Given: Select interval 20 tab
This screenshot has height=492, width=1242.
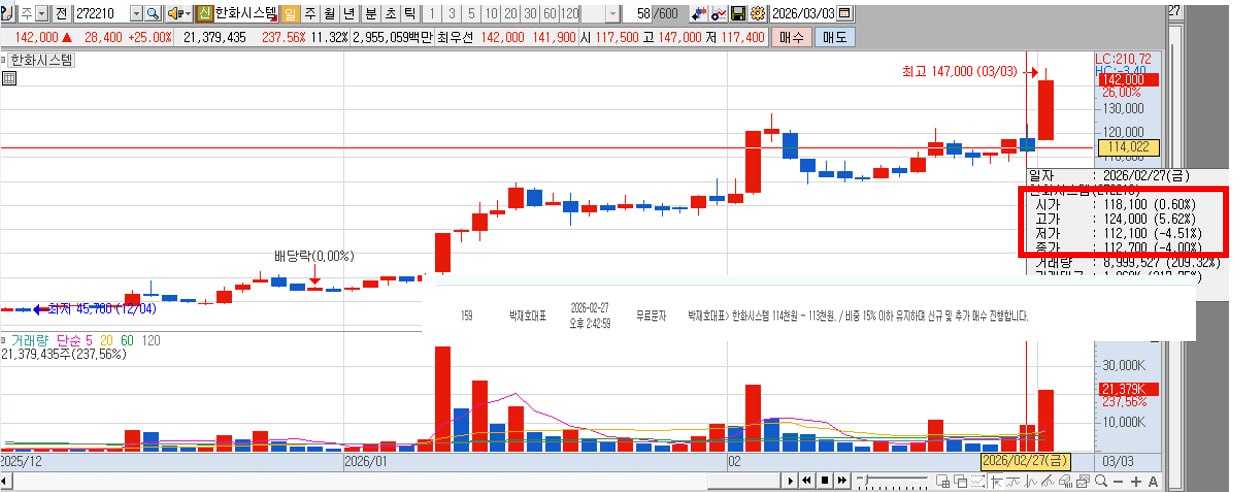Looking at the screenshot, I should pos(510,14).
